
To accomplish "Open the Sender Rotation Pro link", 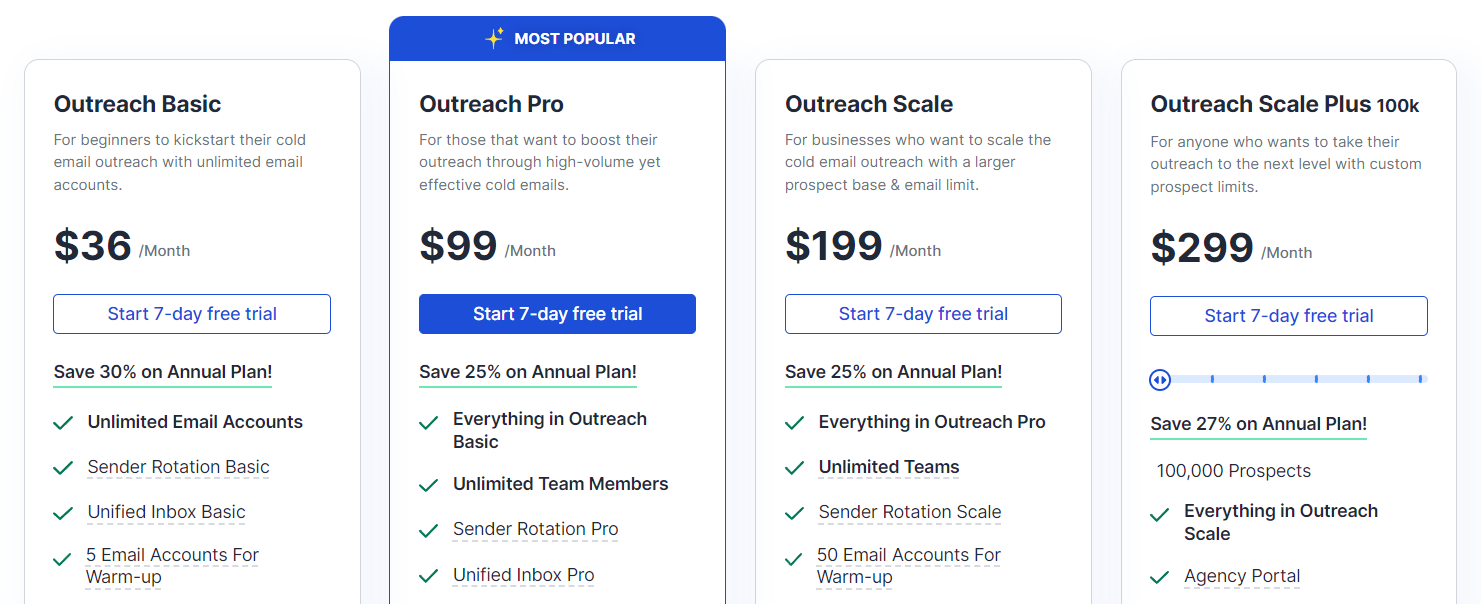I will 535,529.
